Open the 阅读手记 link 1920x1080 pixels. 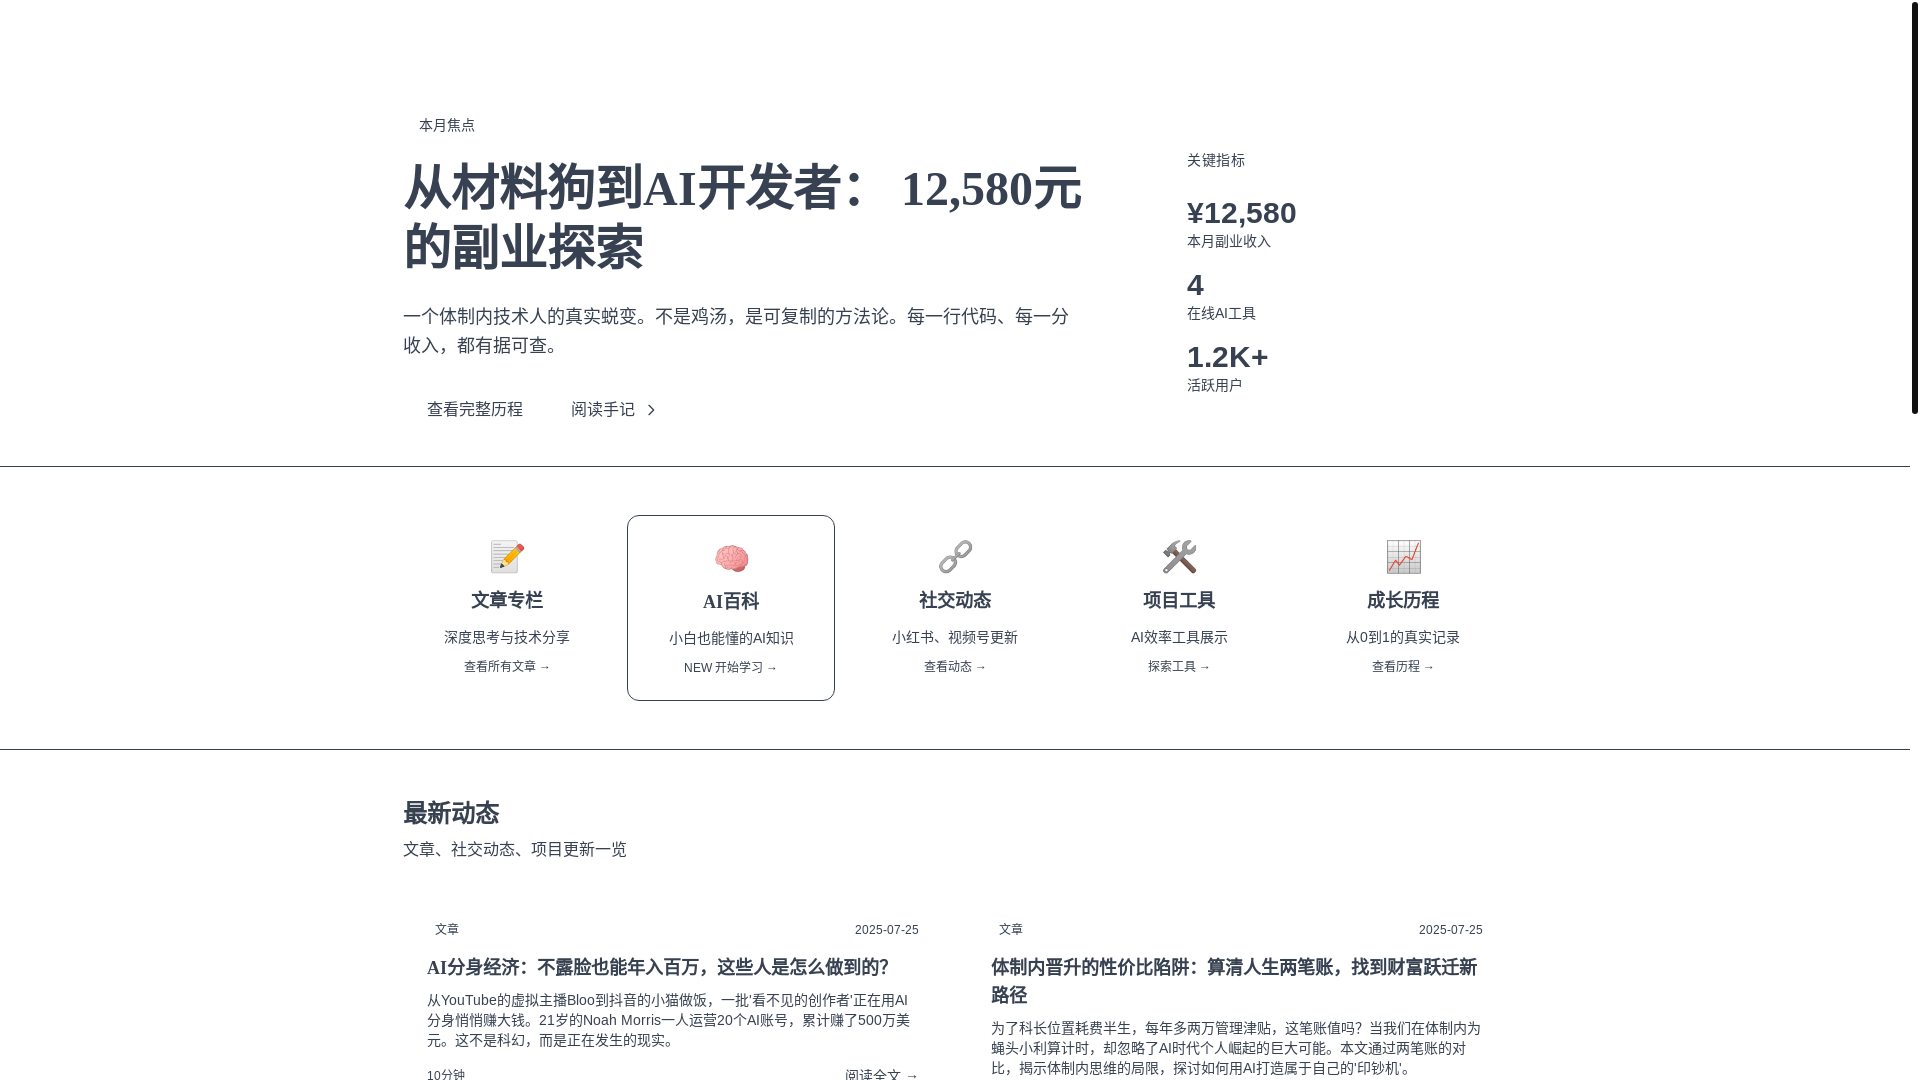pyautogui.click(x=613, y=409)
